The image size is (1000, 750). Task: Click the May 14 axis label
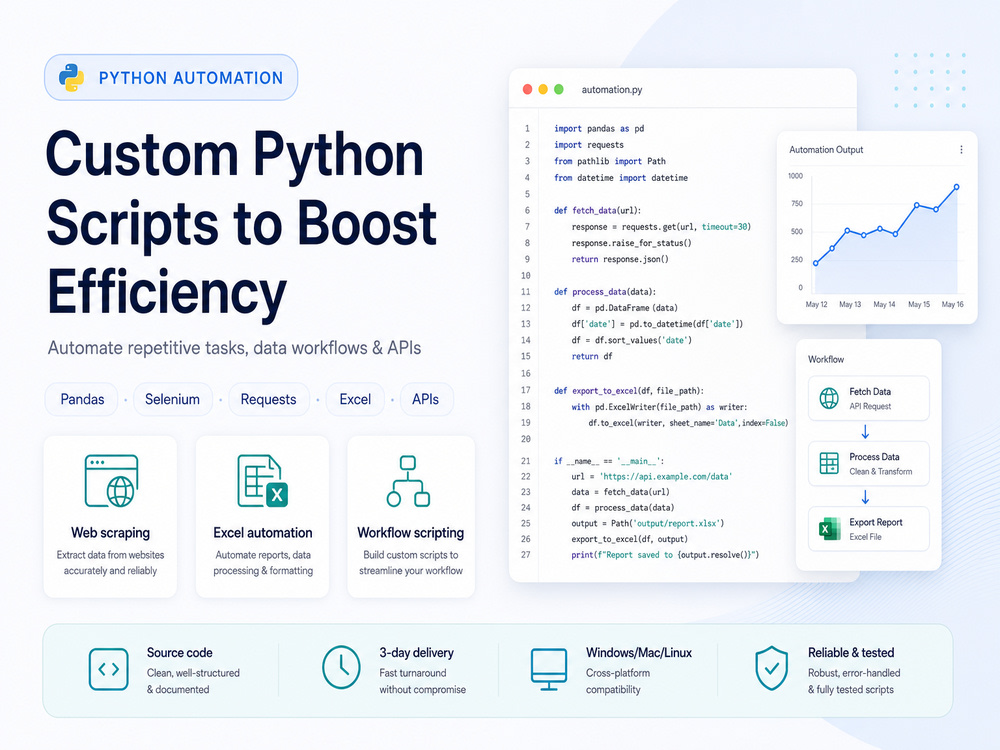(884, 304)
